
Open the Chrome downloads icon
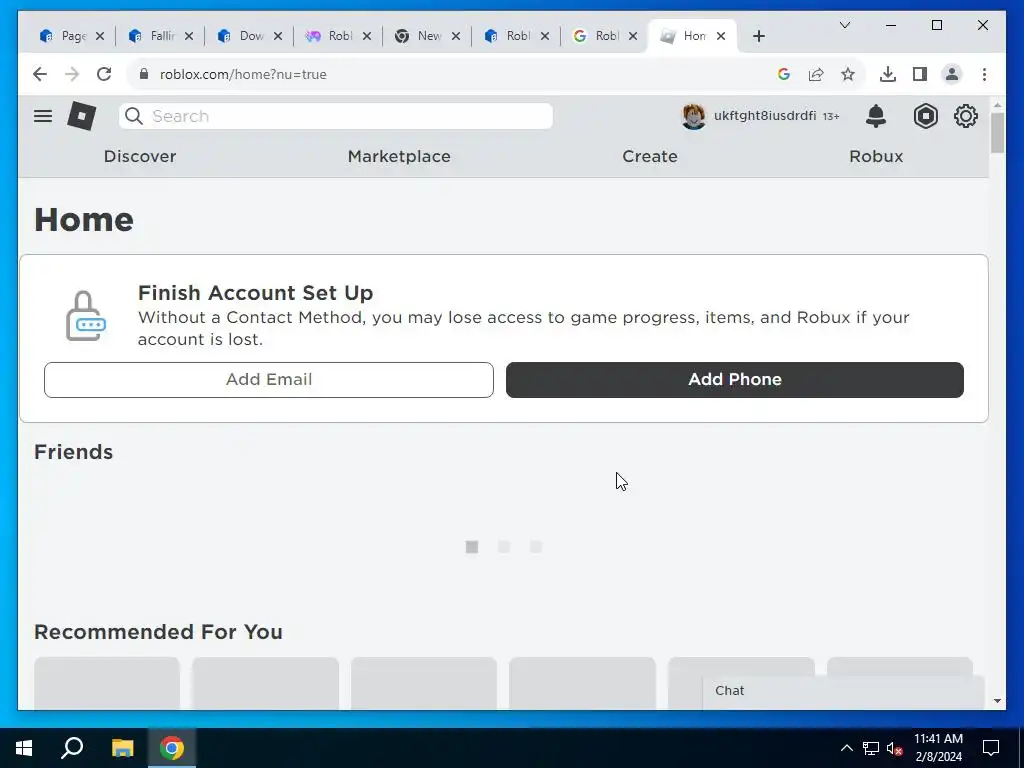point(888,74)
